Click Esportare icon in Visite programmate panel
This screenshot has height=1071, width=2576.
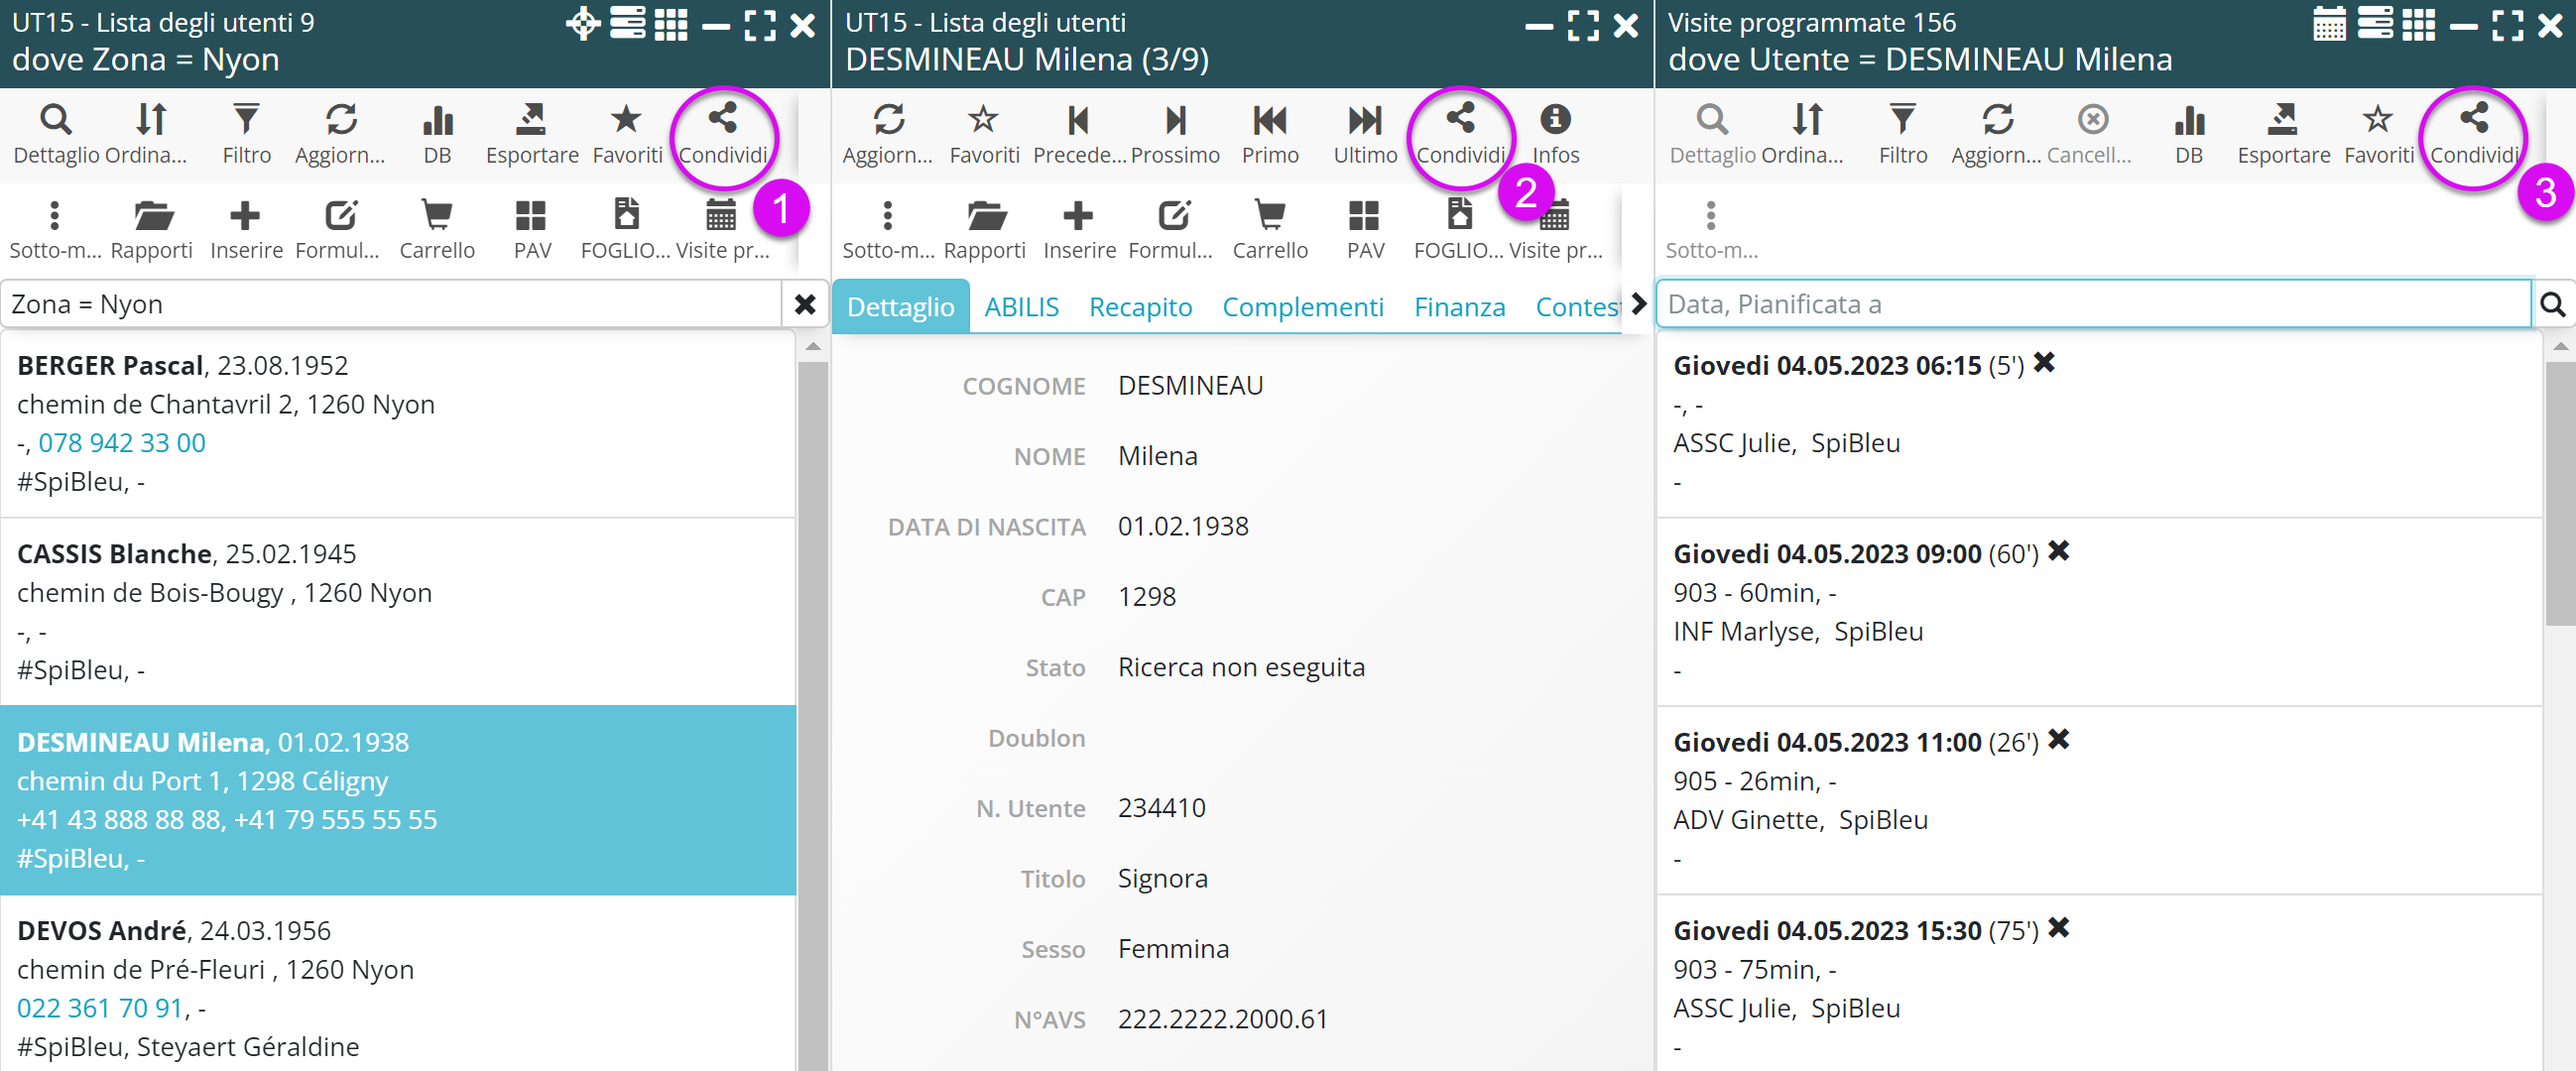(x=2282, y=133)
